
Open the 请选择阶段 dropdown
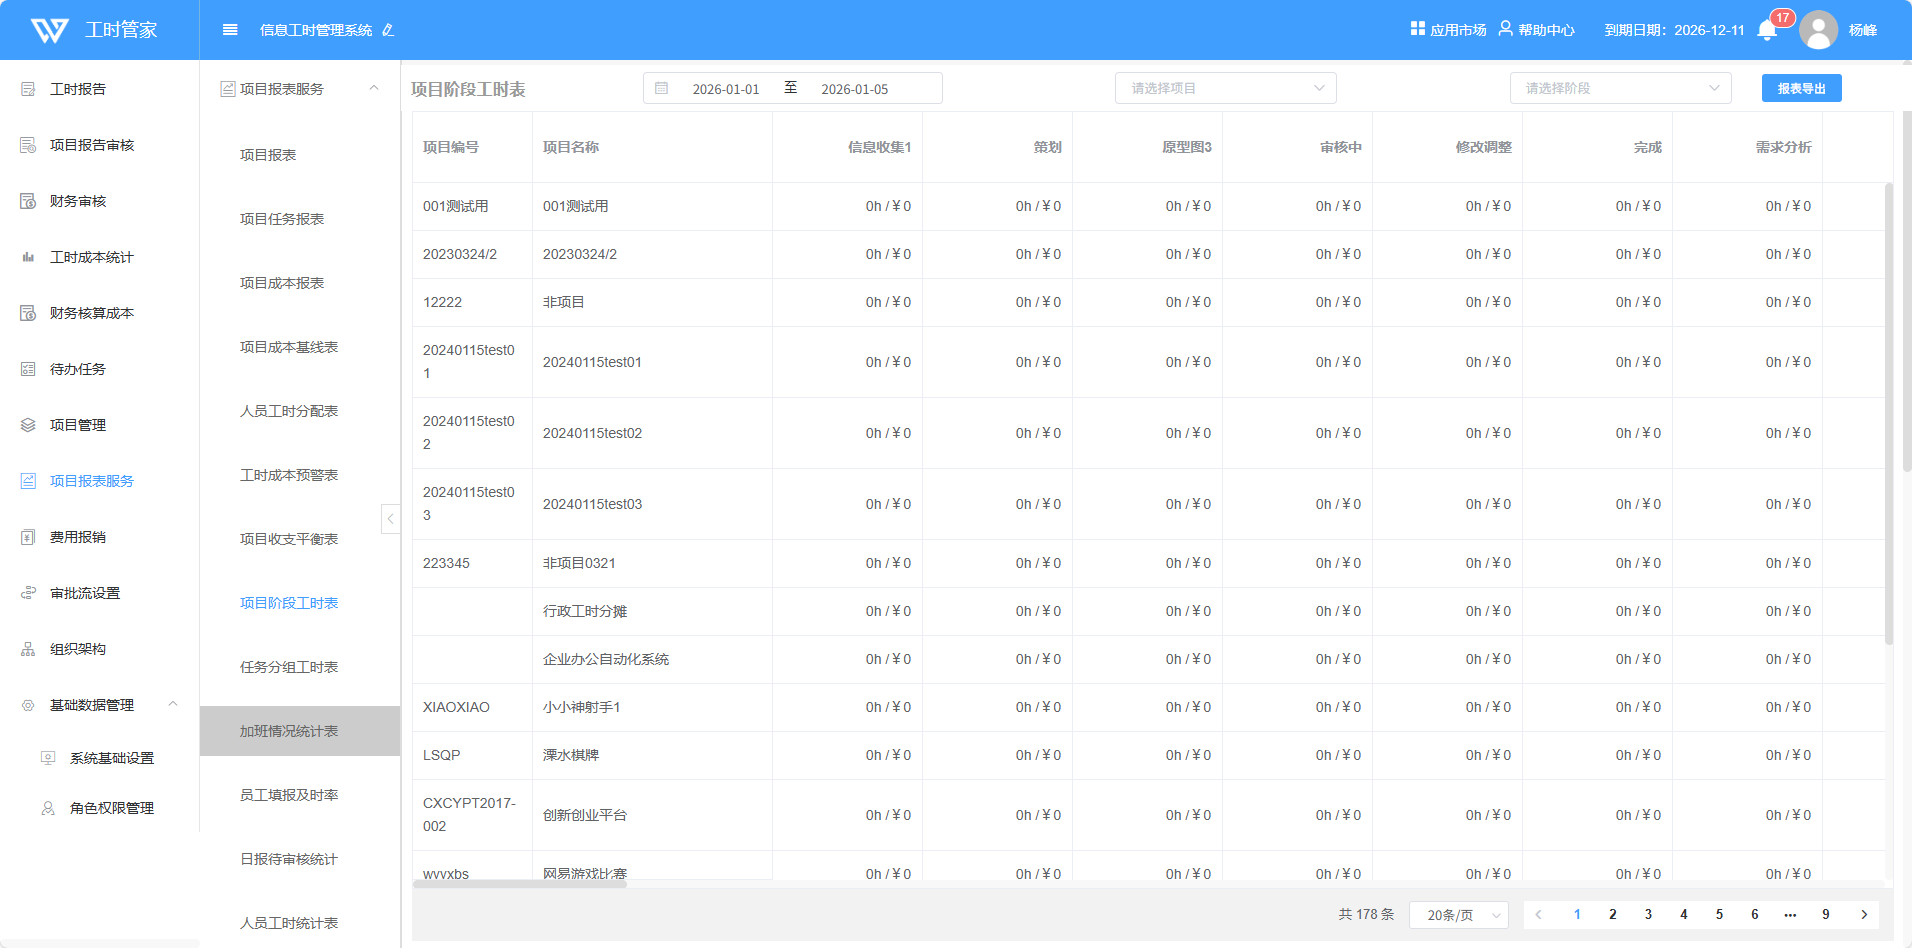point(1620,88)
